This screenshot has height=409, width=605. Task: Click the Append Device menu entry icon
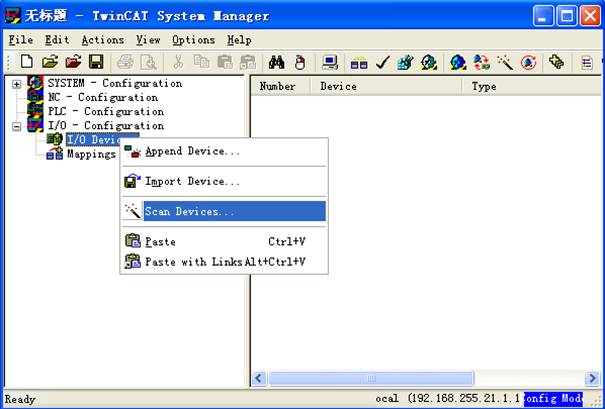tap(132, 152)
